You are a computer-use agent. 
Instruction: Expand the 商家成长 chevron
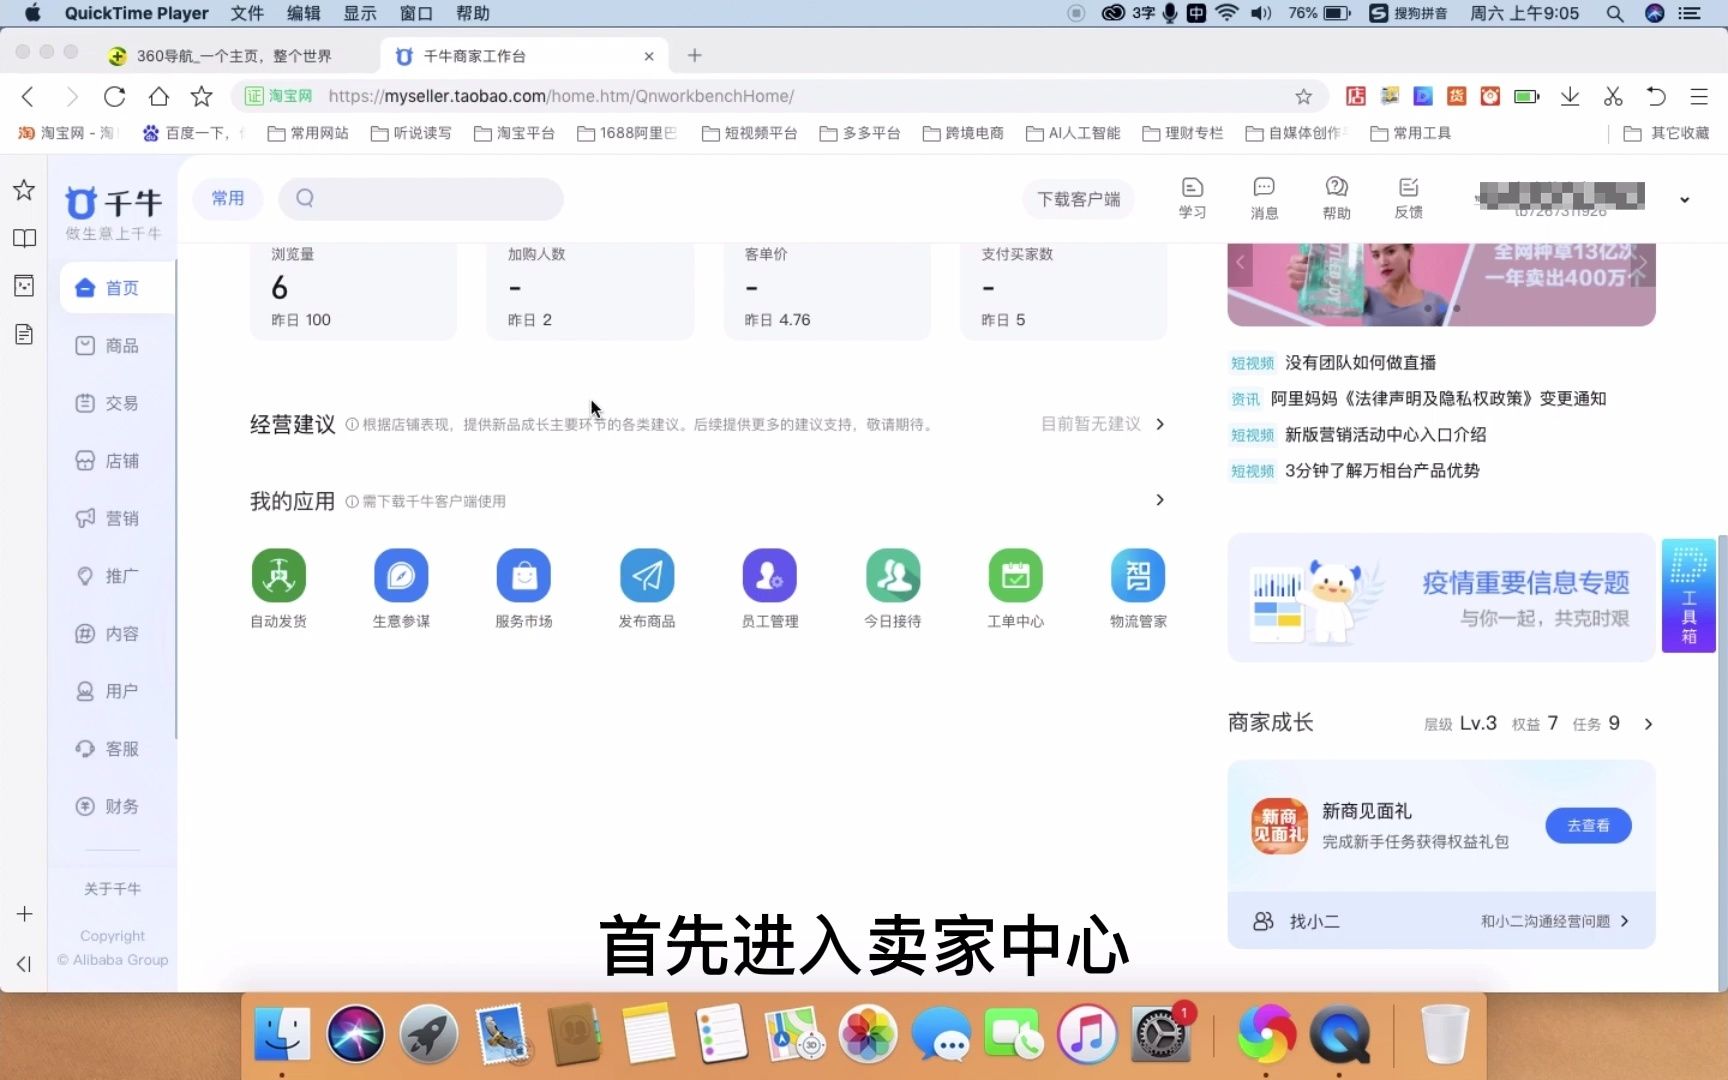pyautogui.click(x=1648, y=724)
